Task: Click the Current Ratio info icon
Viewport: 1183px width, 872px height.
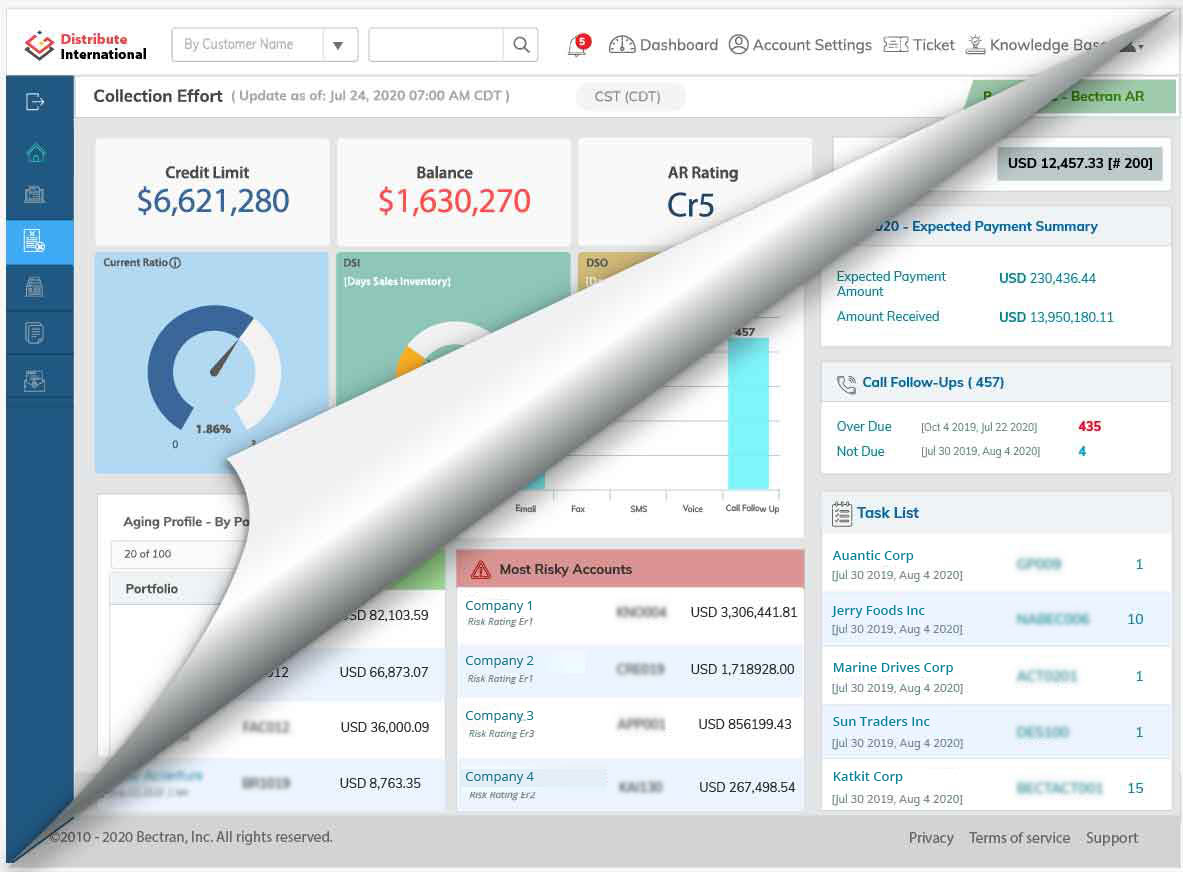Action: tap(175, 263)
